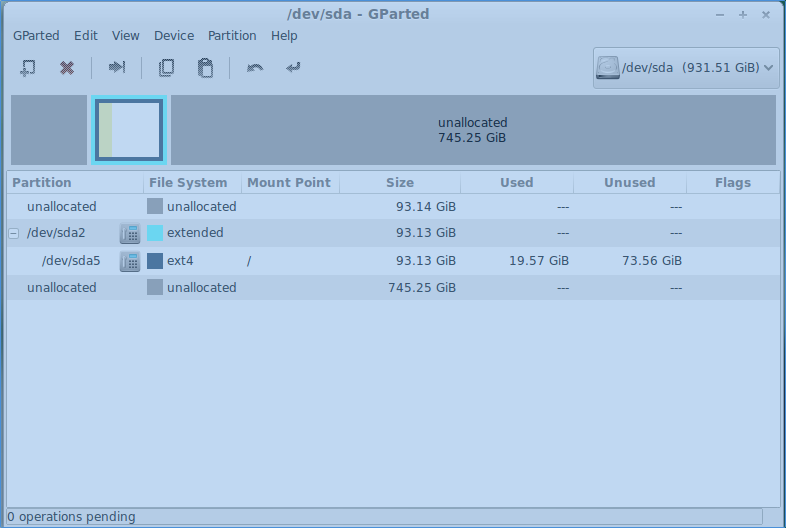This screenshot has height=528, width=786.
Task: Open the Edit menu
Action: pyautogui.click(x=86, y=36)
